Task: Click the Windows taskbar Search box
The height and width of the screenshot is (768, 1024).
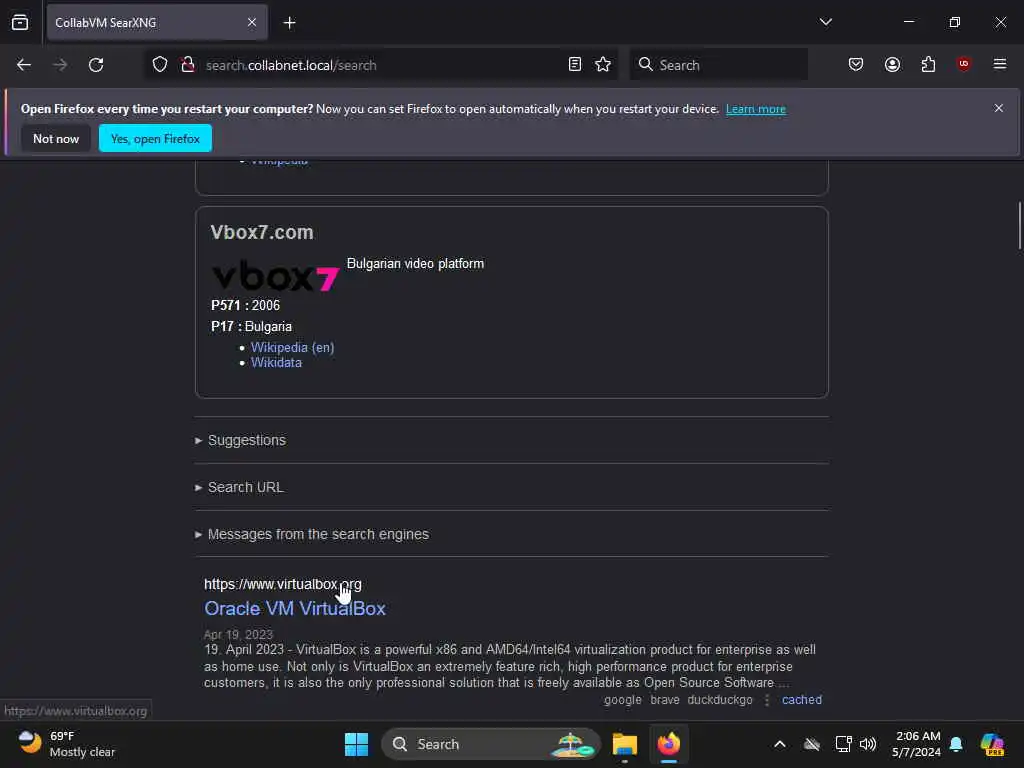Action: (x=490, y=744)
